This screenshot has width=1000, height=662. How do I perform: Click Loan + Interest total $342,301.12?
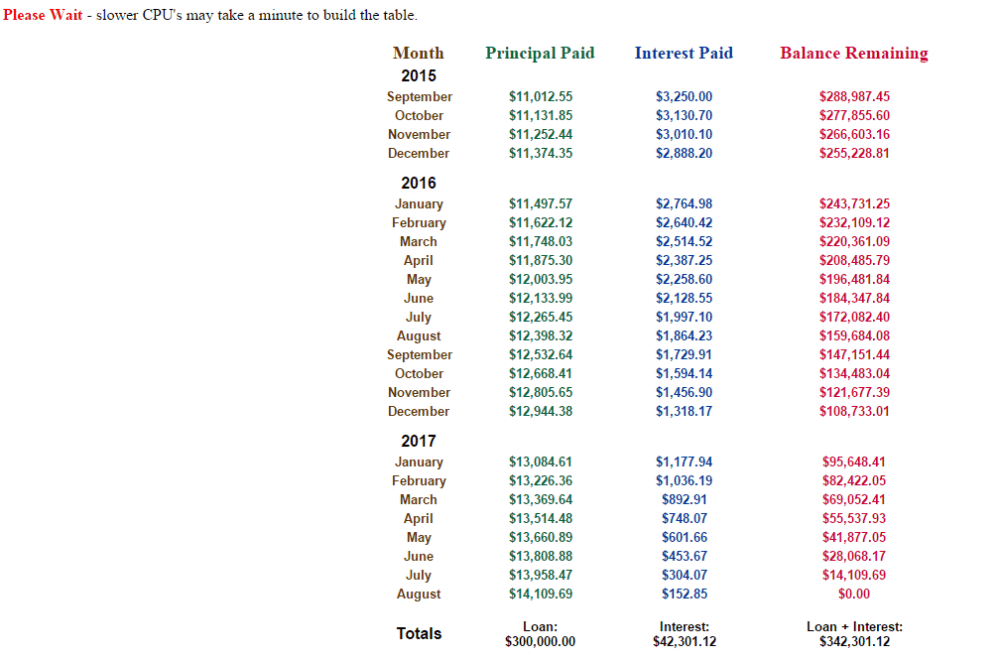coord(855,641)
